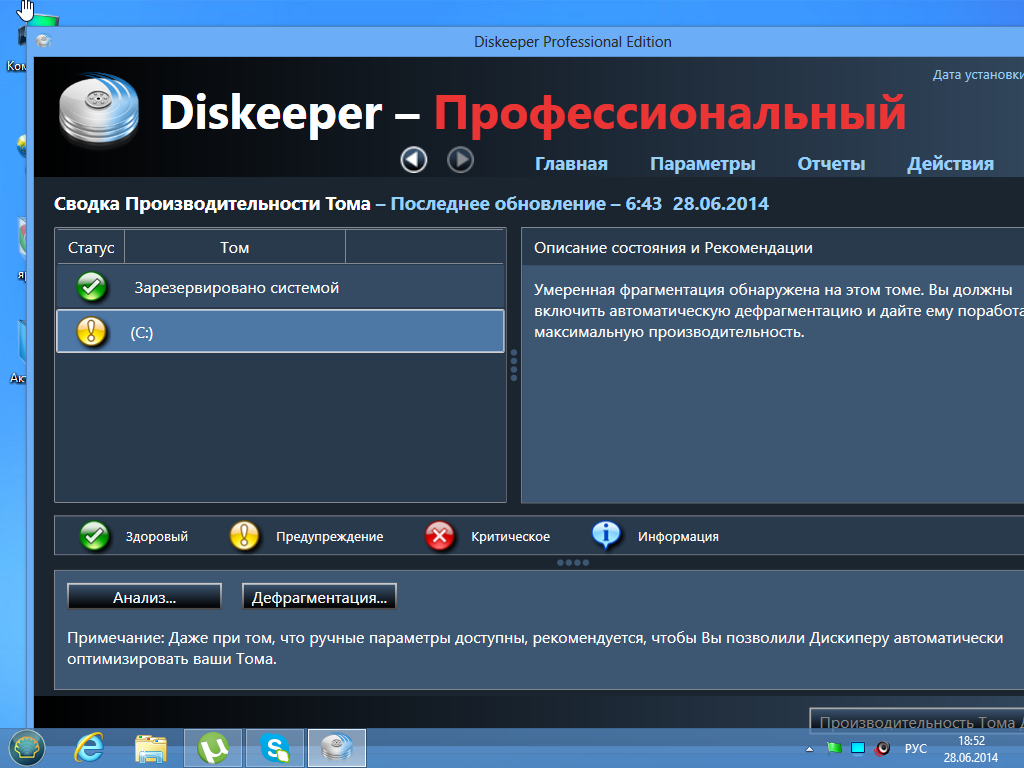This screenshot has width=1024, height=768.
Task: Open File Explorer from the taskbar
Action: 151,748
